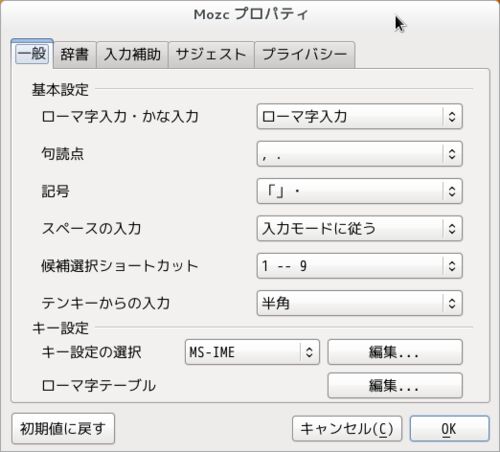This screenshot has width=500, height=452.
Task: Open the ローマ字入力 input method dropdown
Action: 359,117
